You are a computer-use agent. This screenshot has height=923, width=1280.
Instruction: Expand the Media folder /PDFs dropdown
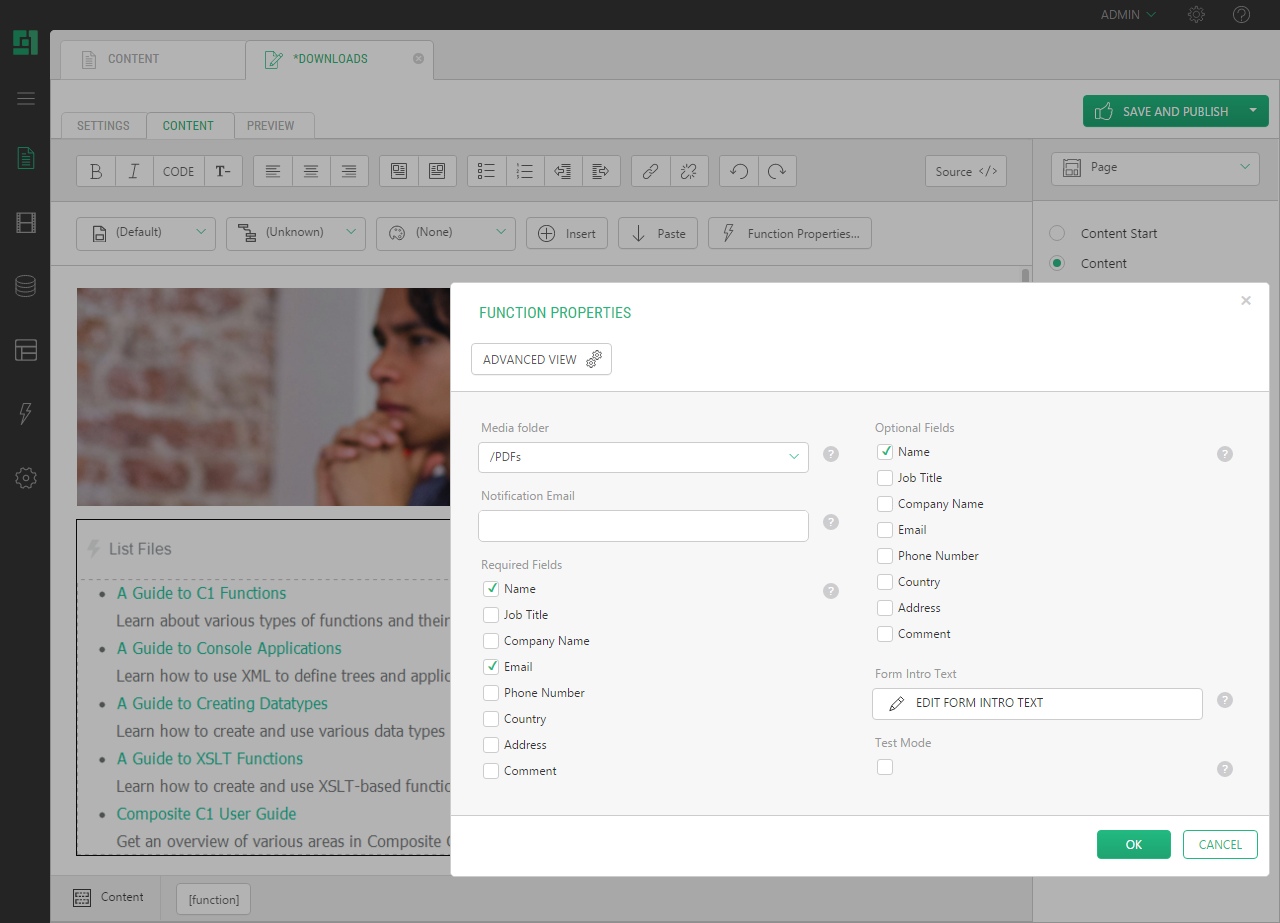point(643,457)
